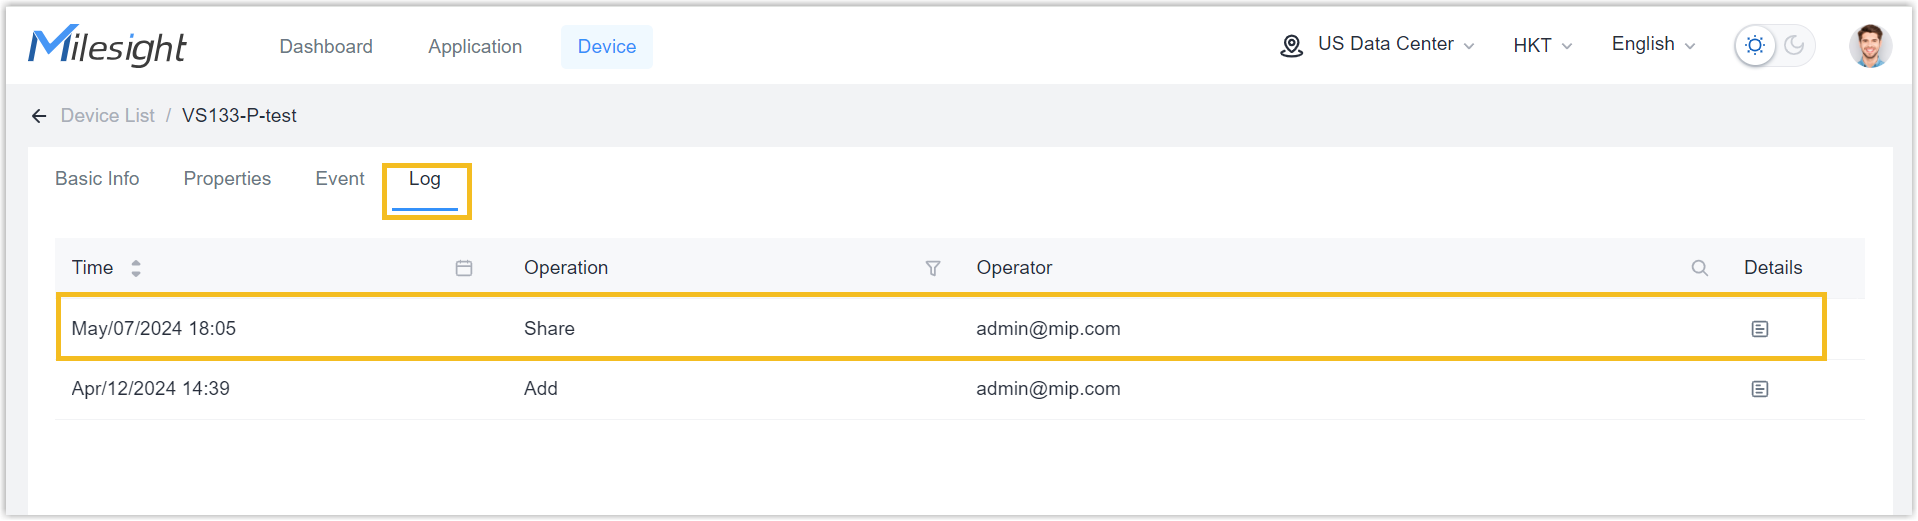Switch to the Event tab
Viewport: 1918px width, 521px height.
(x=340, y=179)
